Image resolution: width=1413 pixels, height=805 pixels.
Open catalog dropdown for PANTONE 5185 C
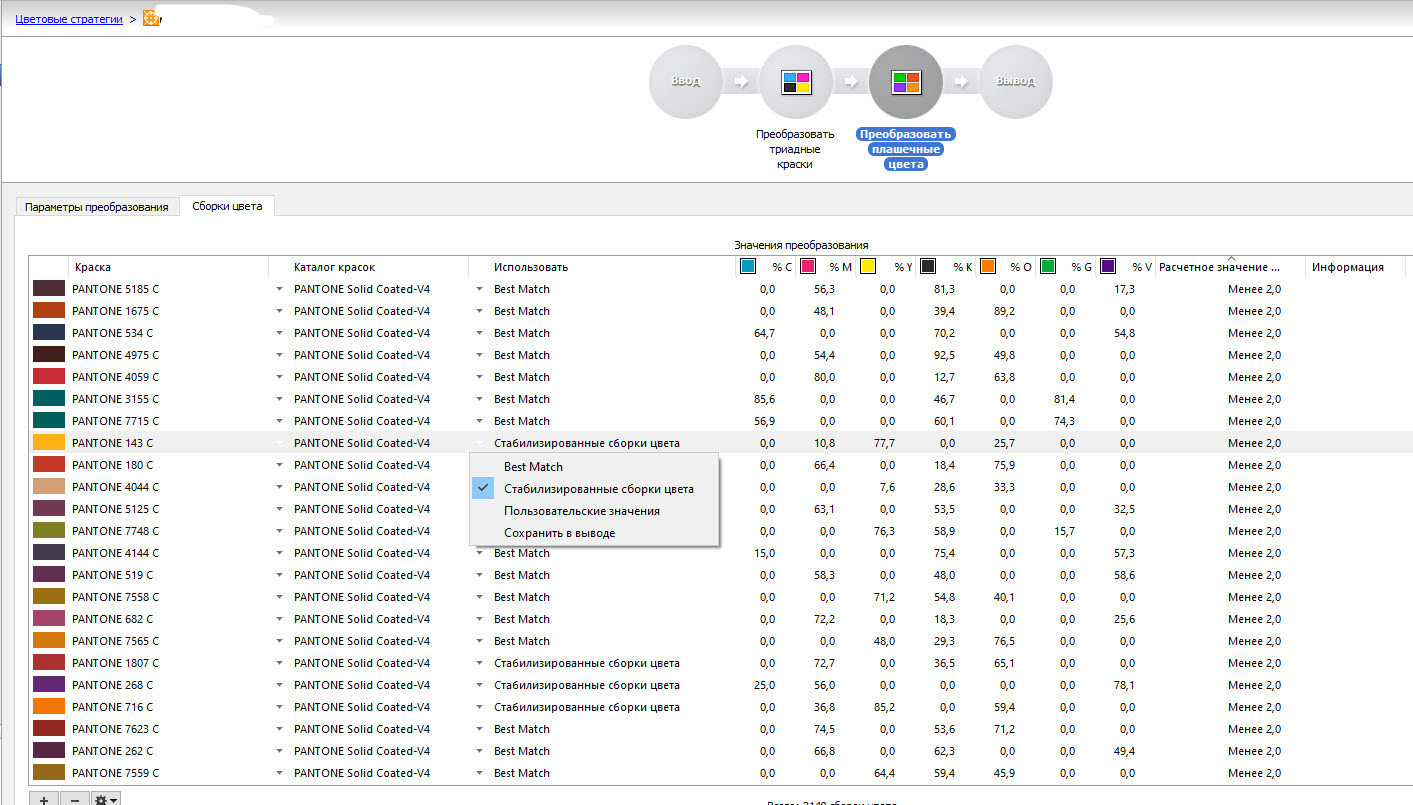pos(280,289)
